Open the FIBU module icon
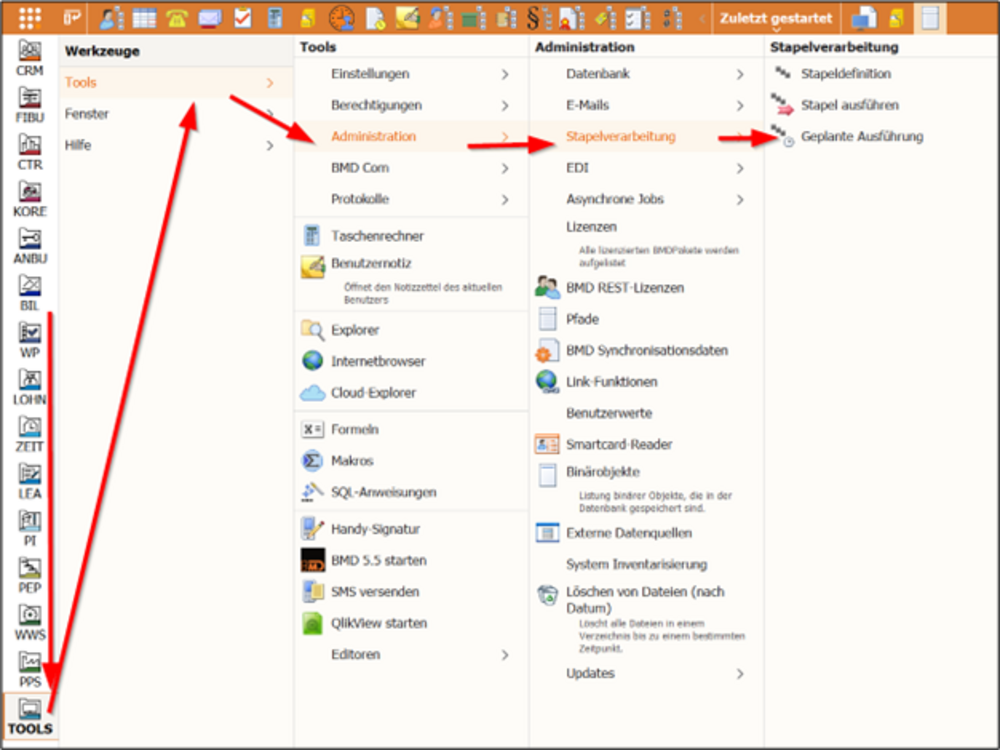The height and width of the screenshot is (750, 1000). pyautogui.click(x=30, y=105)
